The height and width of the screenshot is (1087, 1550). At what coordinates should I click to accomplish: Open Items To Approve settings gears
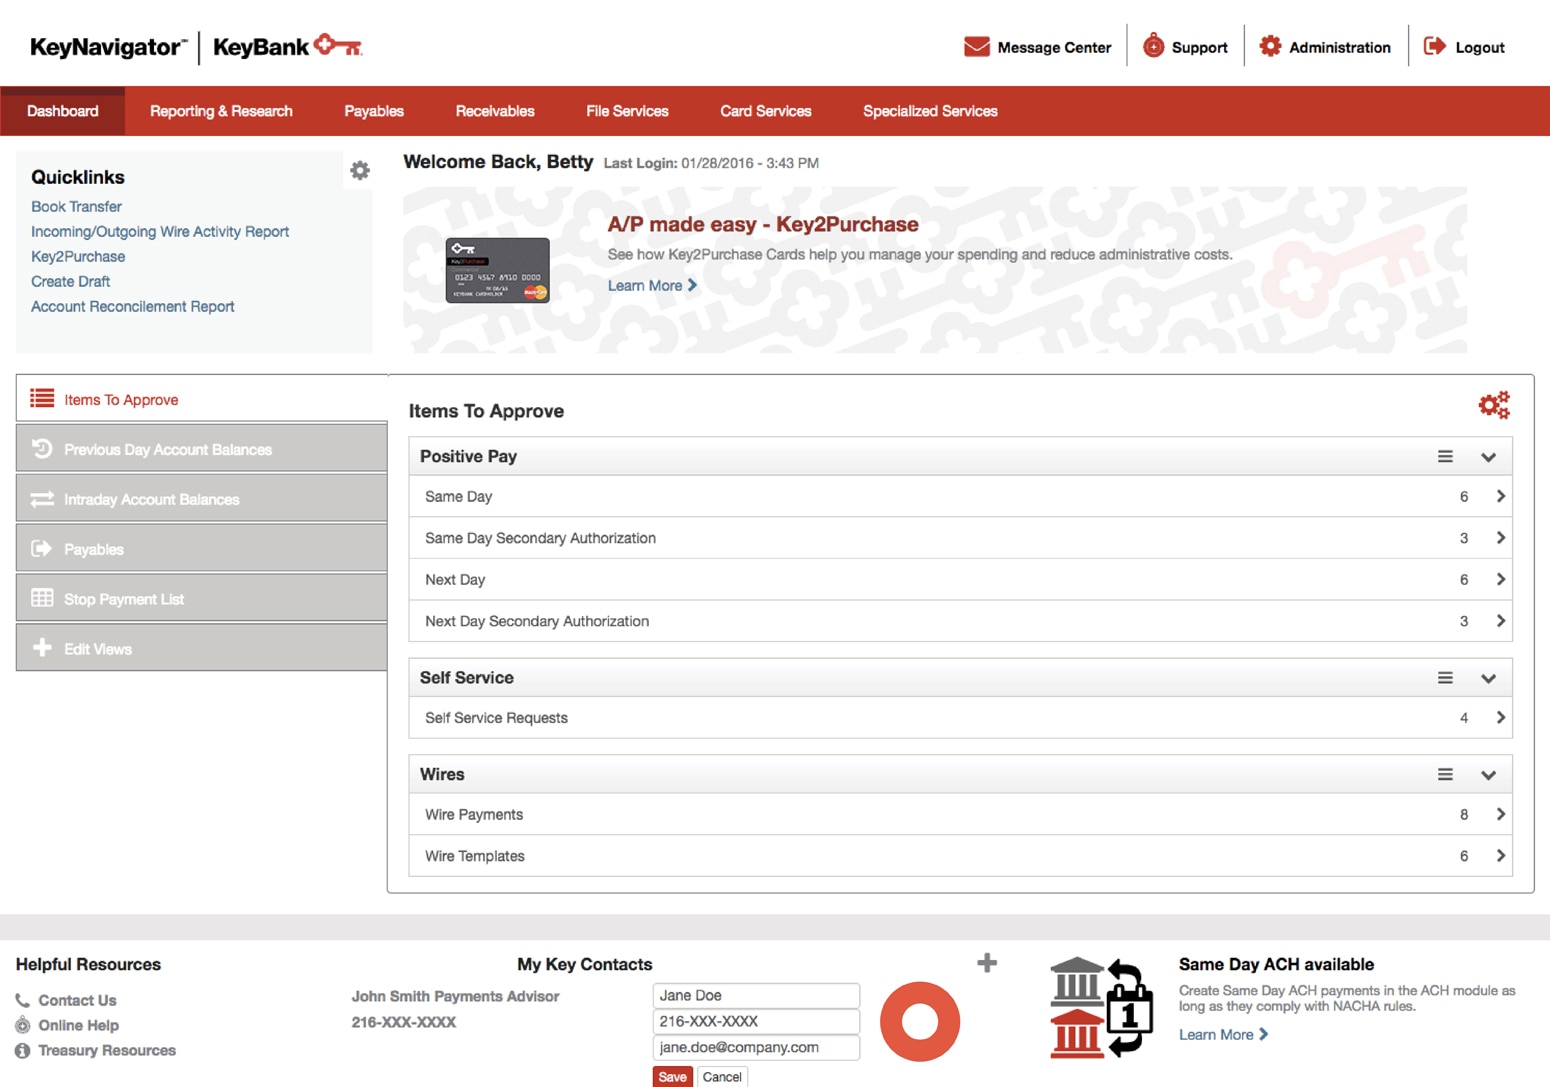1494,405
